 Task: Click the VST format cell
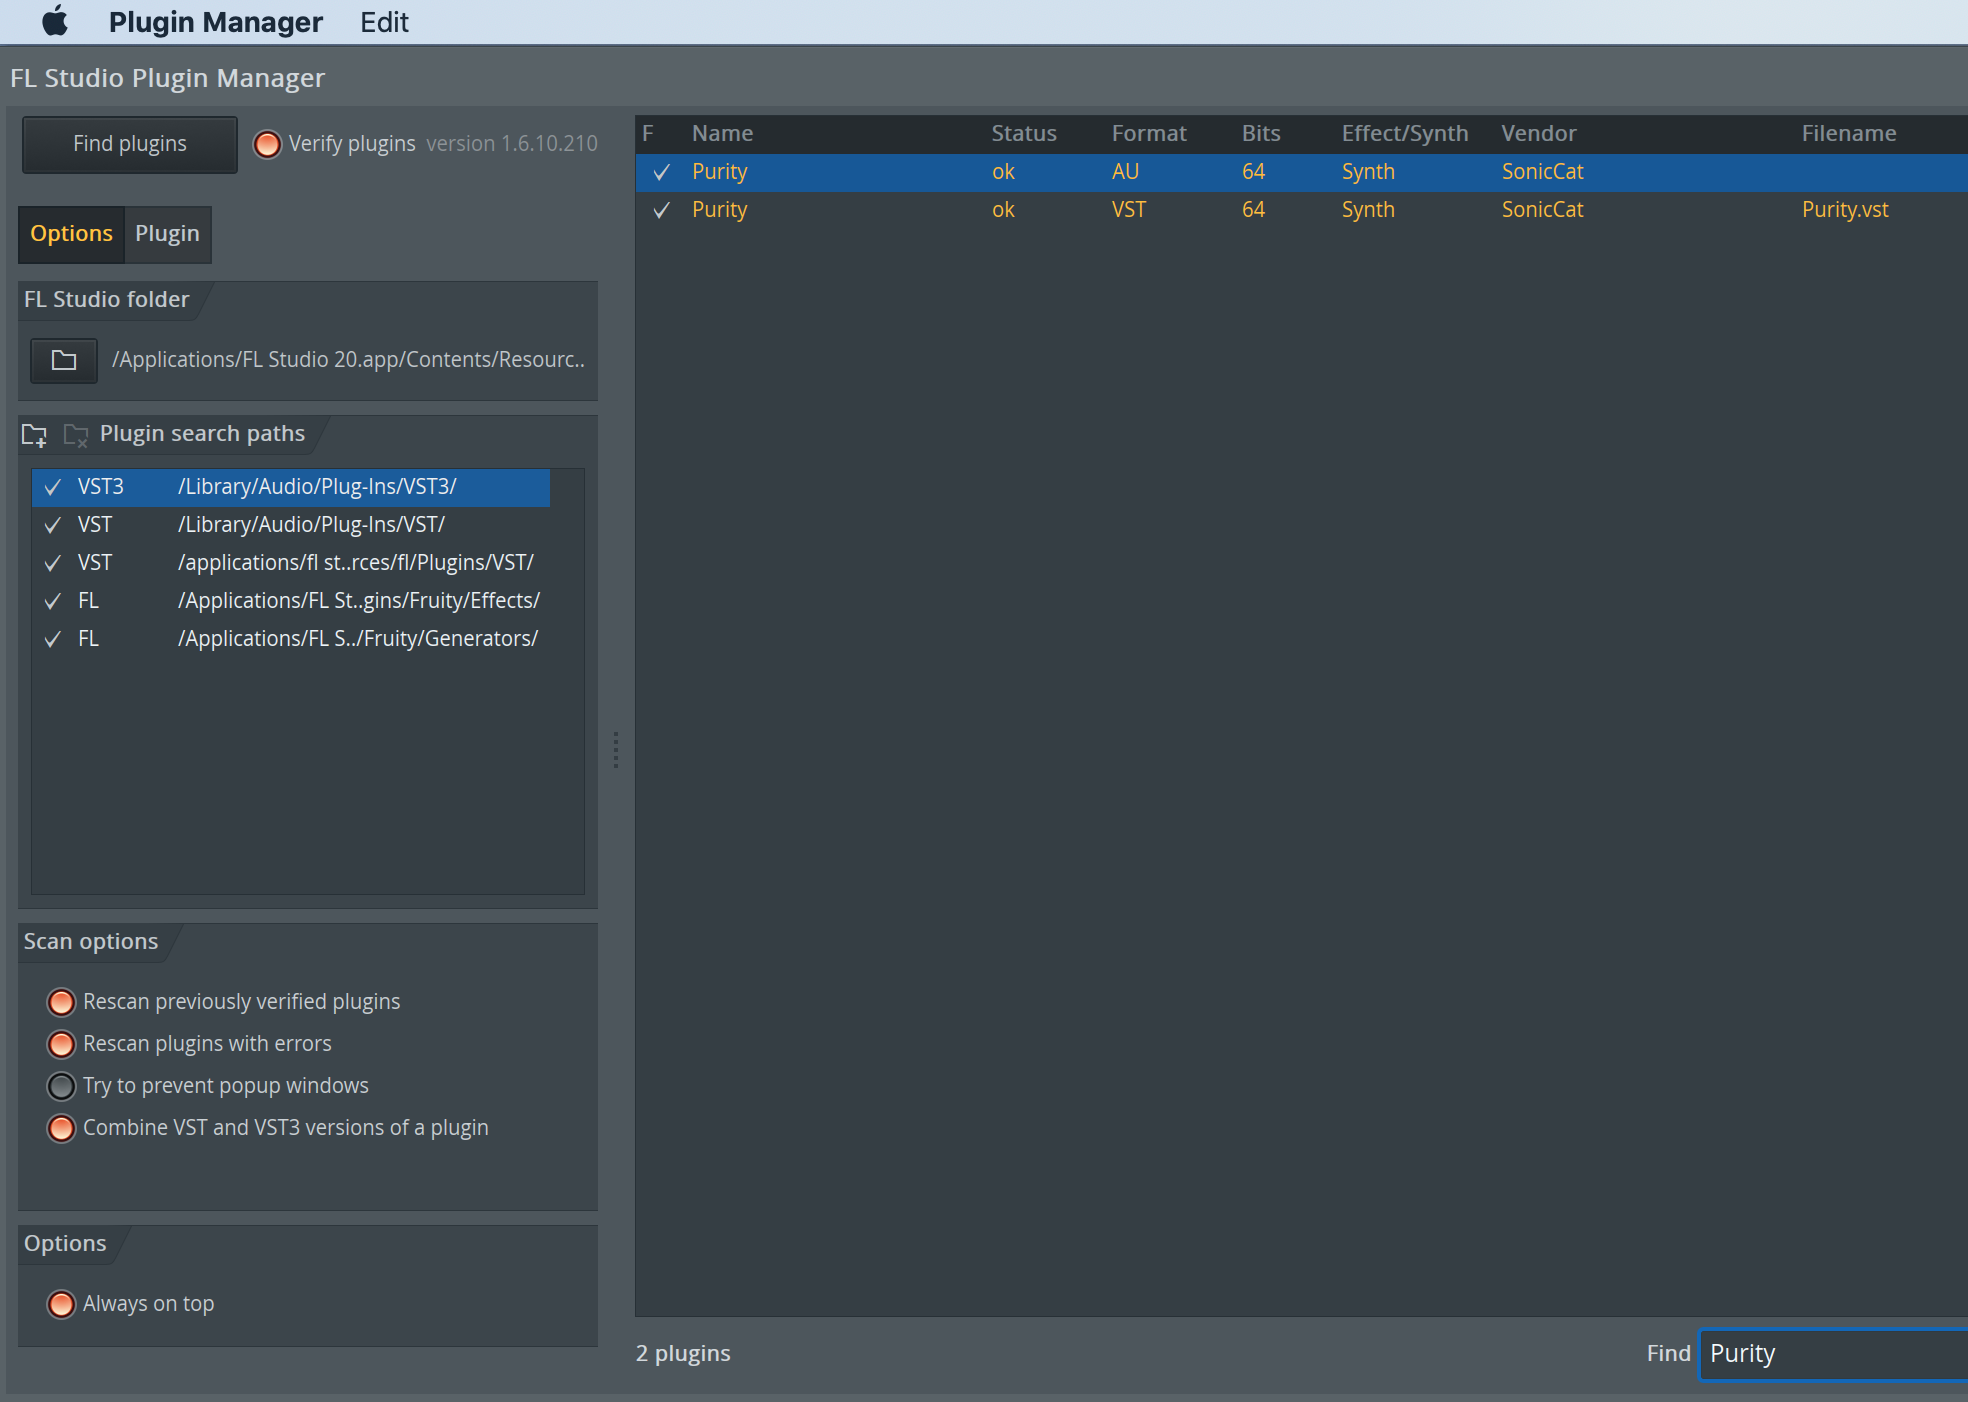1129,210
